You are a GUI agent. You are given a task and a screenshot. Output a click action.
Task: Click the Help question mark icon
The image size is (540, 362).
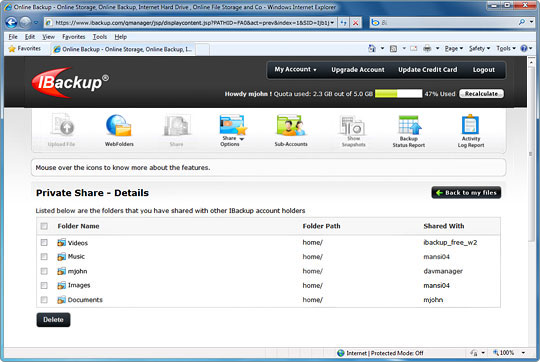(524, 49)
